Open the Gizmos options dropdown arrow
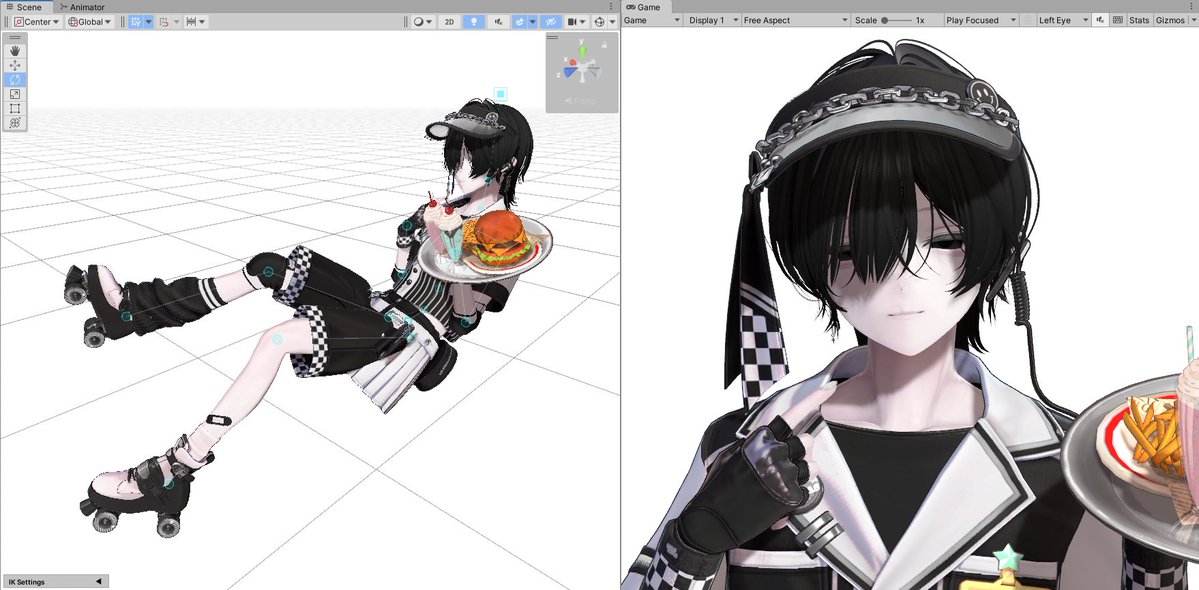This screenshot has height=590, width=1199. point(1192,21)
